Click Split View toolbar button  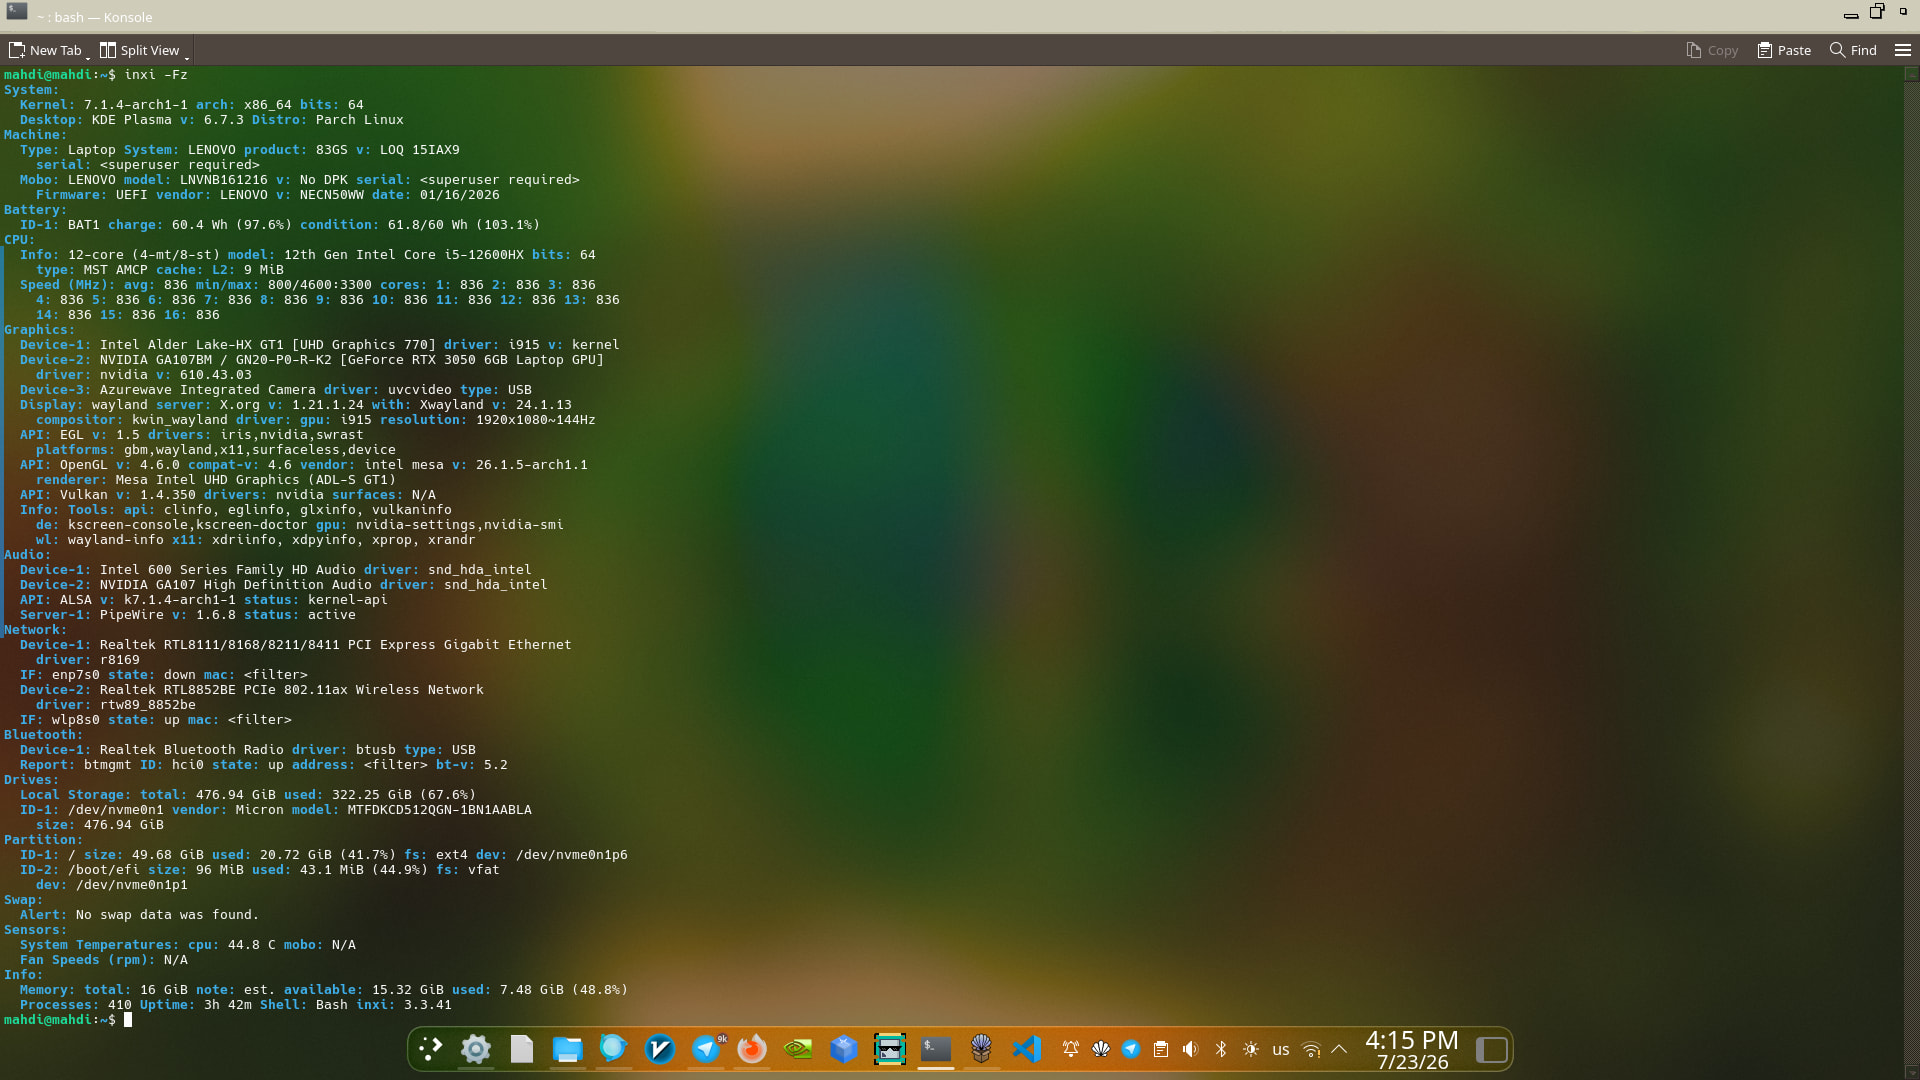(139, 50)
